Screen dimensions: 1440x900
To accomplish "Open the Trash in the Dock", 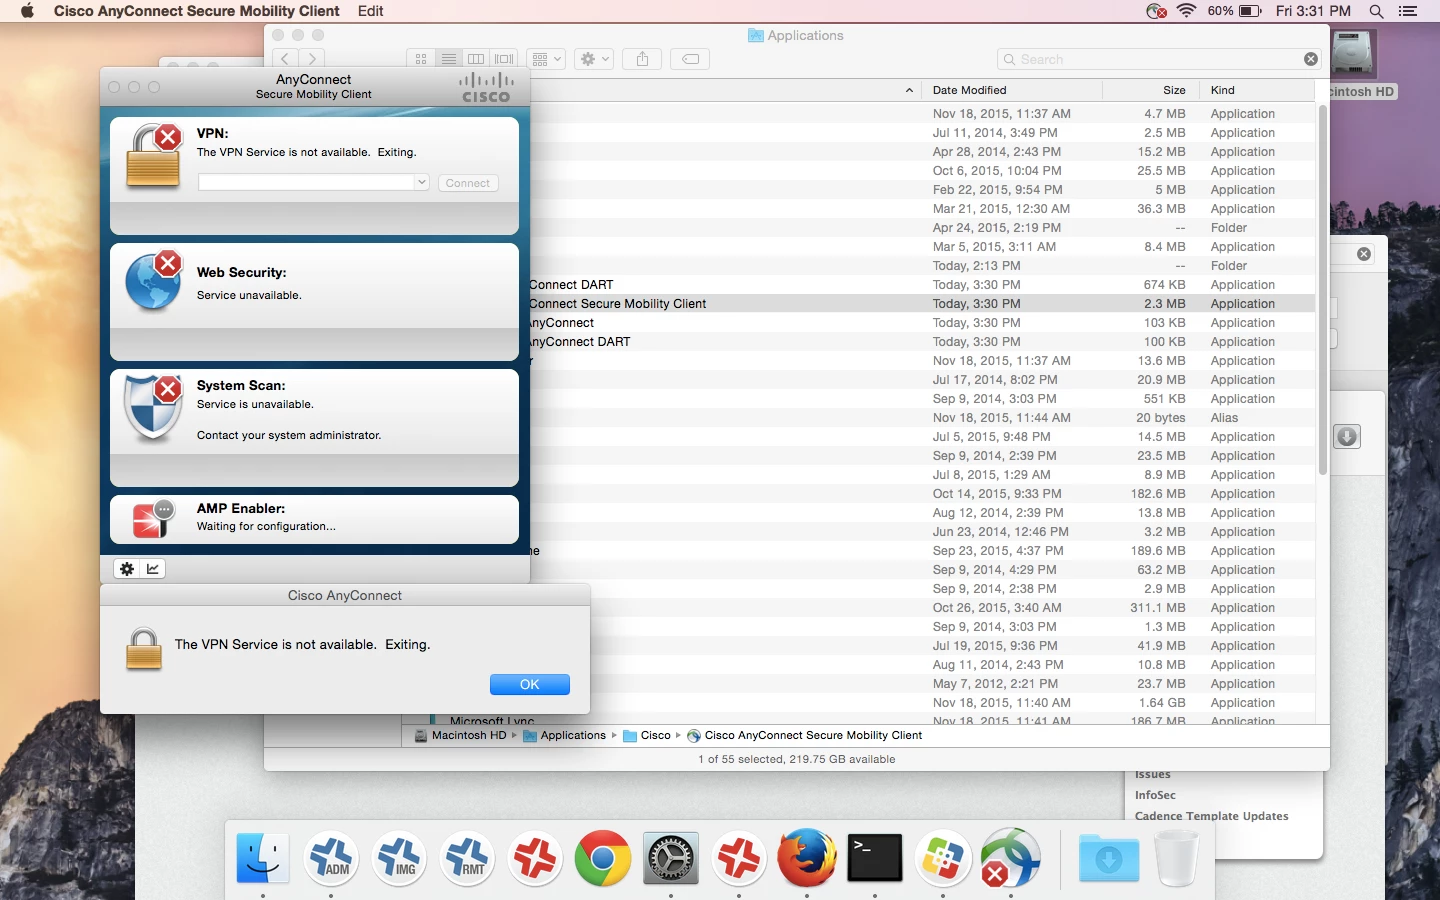I will [x=1176, y=858].
